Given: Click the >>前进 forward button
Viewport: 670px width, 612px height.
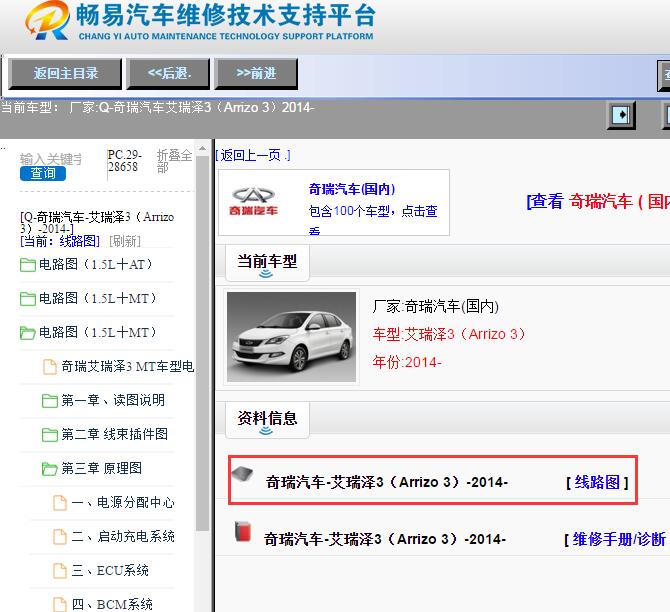Looking at the screenshot, I should pos(256,74).
